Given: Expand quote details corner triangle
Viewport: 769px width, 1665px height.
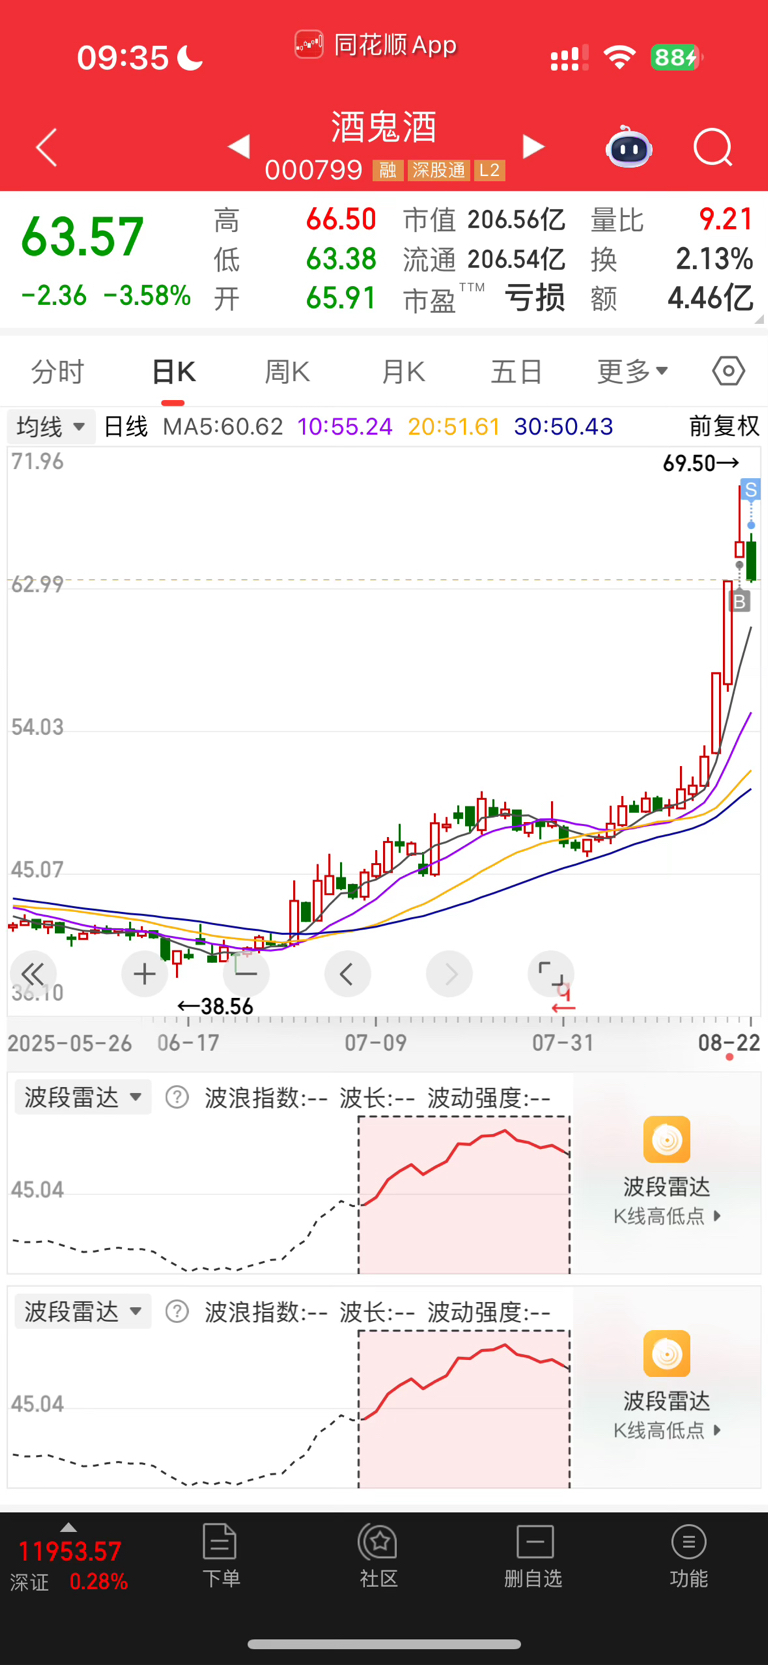Looking at the screenshot, I should click(759, 319).
